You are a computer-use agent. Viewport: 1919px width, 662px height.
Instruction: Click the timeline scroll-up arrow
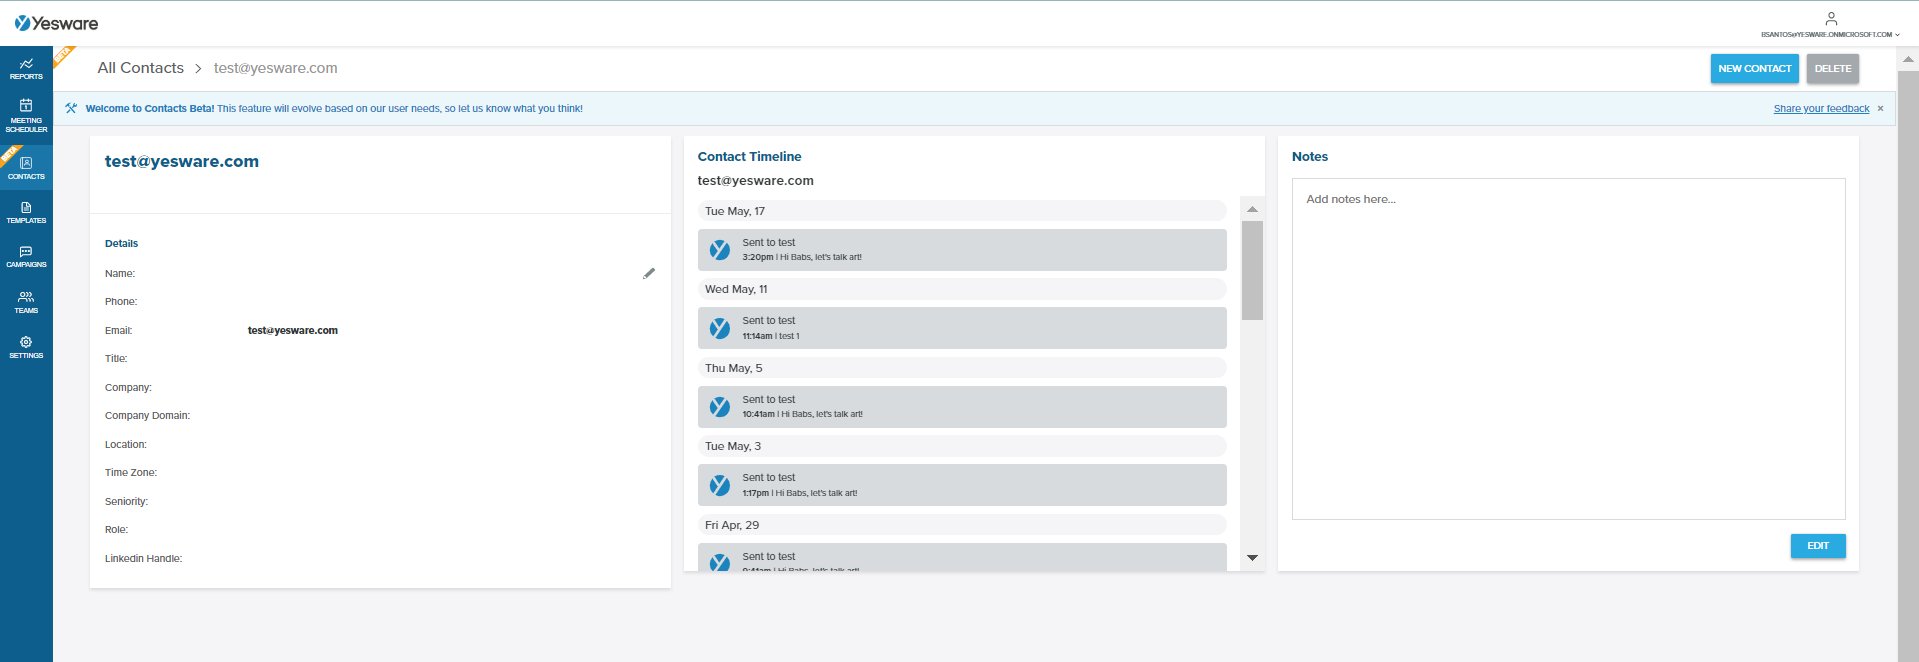click(x=1252, y=209)
